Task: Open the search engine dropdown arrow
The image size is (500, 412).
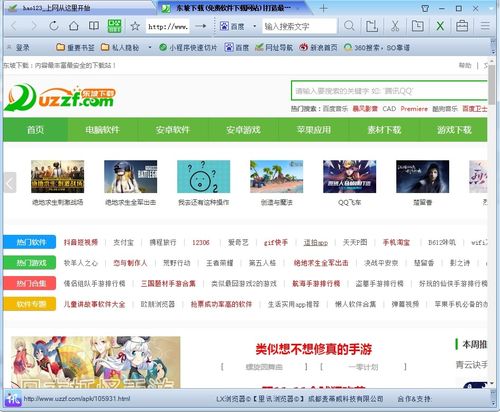Action: click(x=254, y=26)
